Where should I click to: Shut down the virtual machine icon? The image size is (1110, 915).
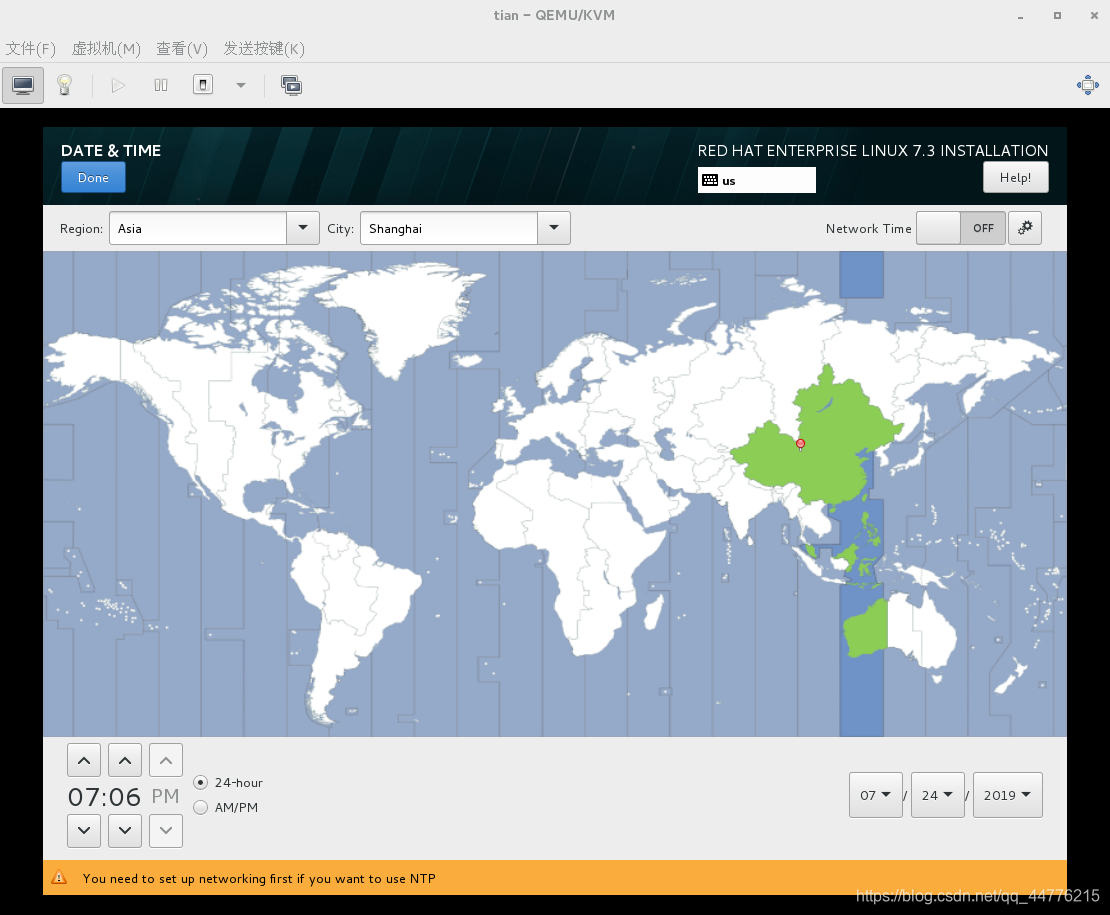202,86
